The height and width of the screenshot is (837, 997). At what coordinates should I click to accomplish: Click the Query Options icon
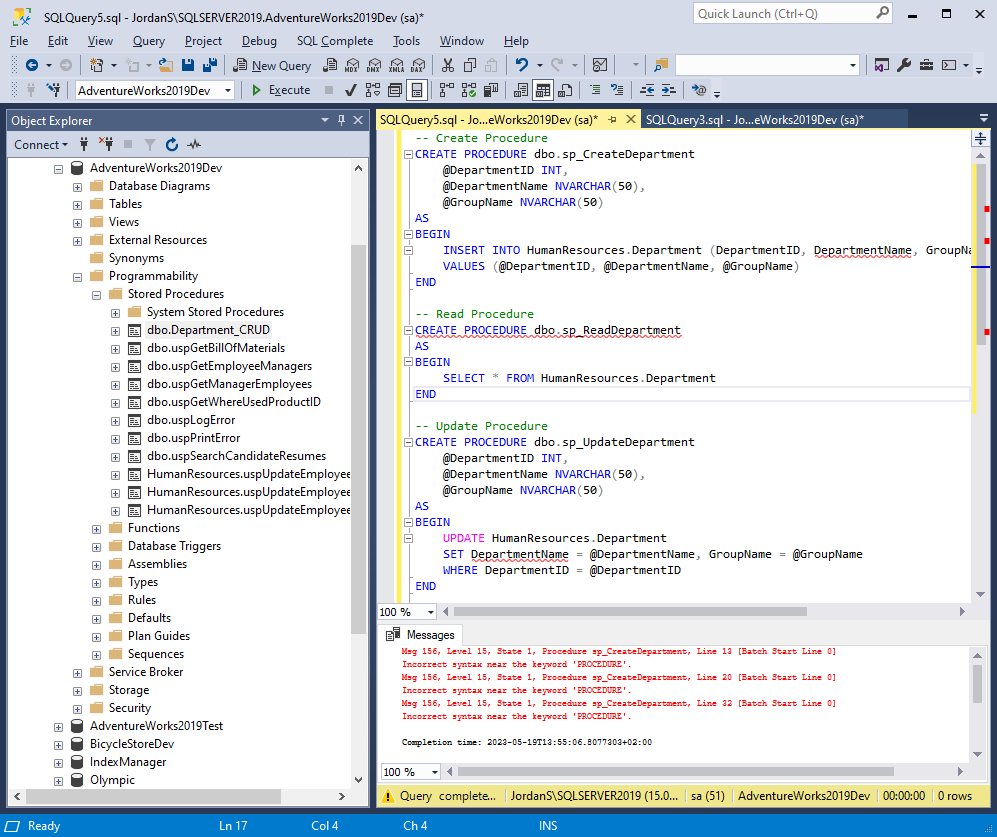395,90
